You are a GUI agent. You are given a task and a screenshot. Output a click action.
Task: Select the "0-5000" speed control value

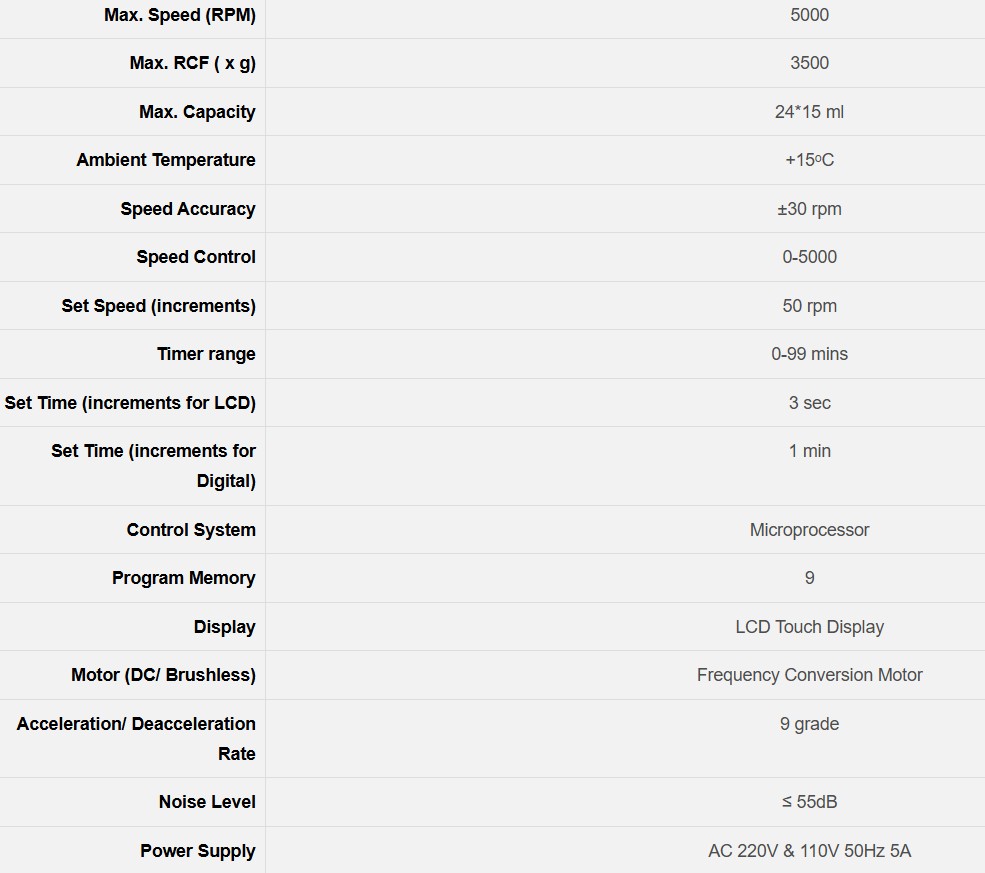[x=809, y=257]
